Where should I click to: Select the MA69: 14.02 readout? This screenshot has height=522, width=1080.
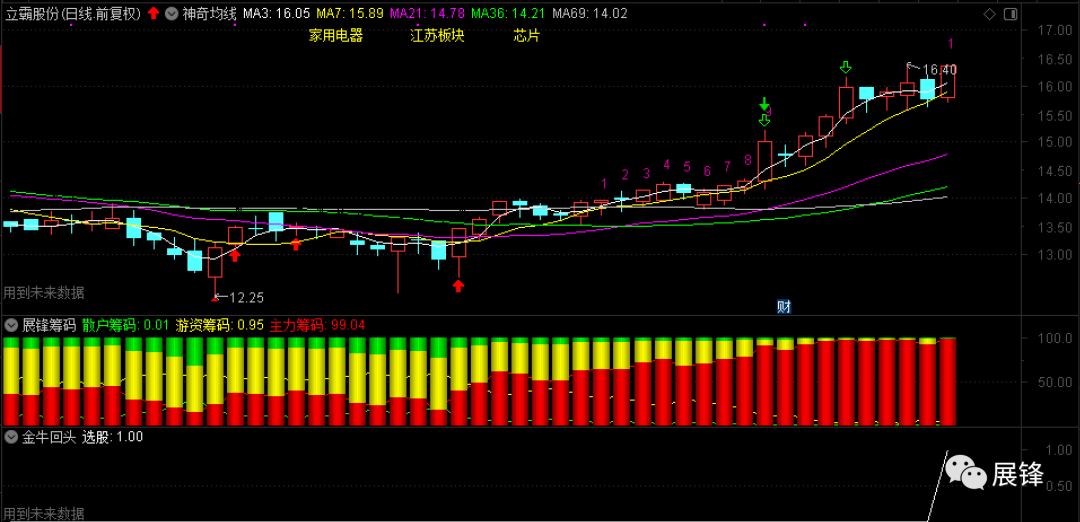coord(590,13)
